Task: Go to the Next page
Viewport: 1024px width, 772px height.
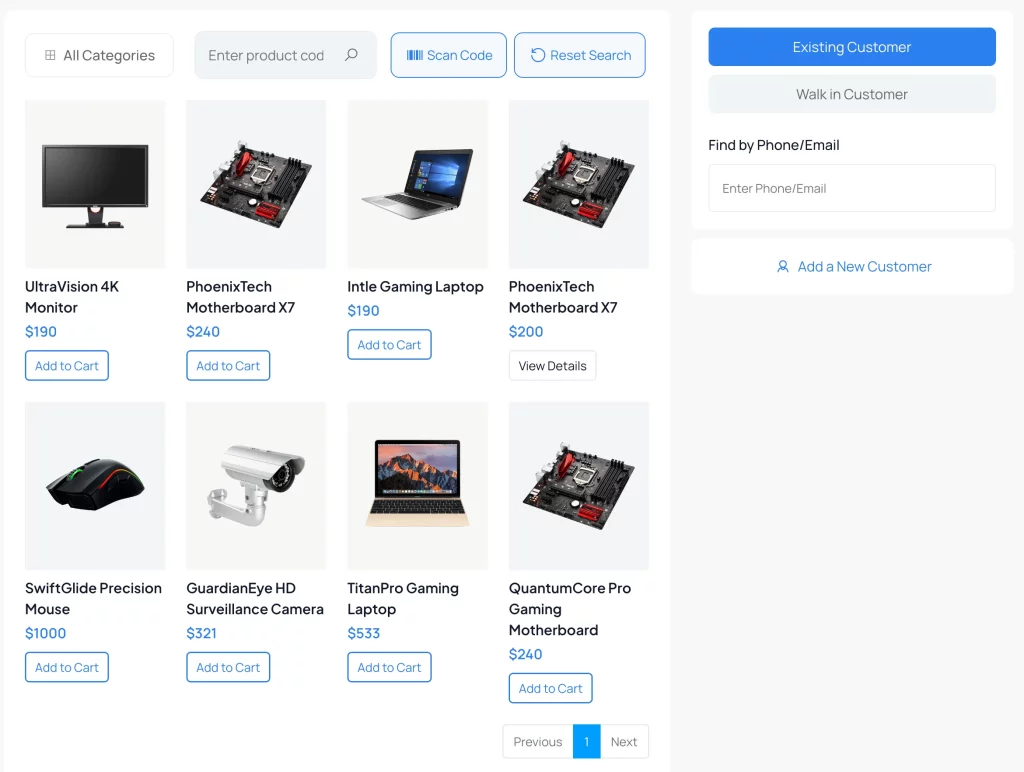Action: pyautogui.click(x=624, y=742)
